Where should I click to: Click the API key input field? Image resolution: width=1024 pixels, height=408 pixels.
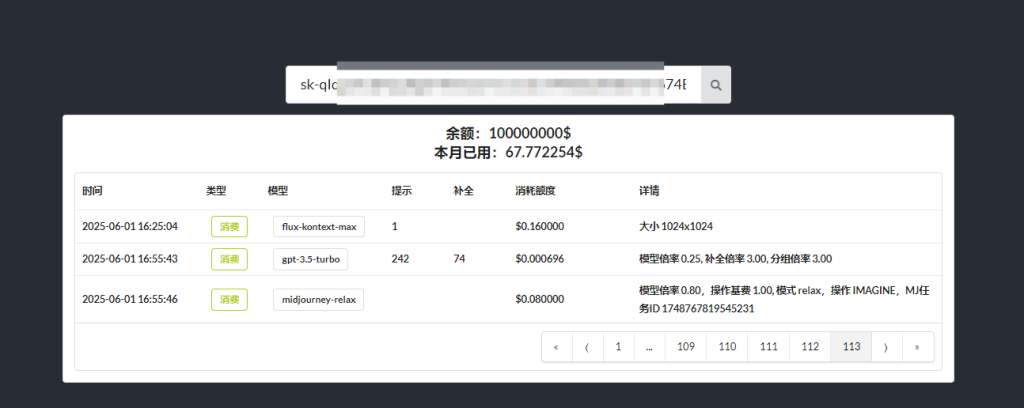pyautogui.click(x=493, y=85)
